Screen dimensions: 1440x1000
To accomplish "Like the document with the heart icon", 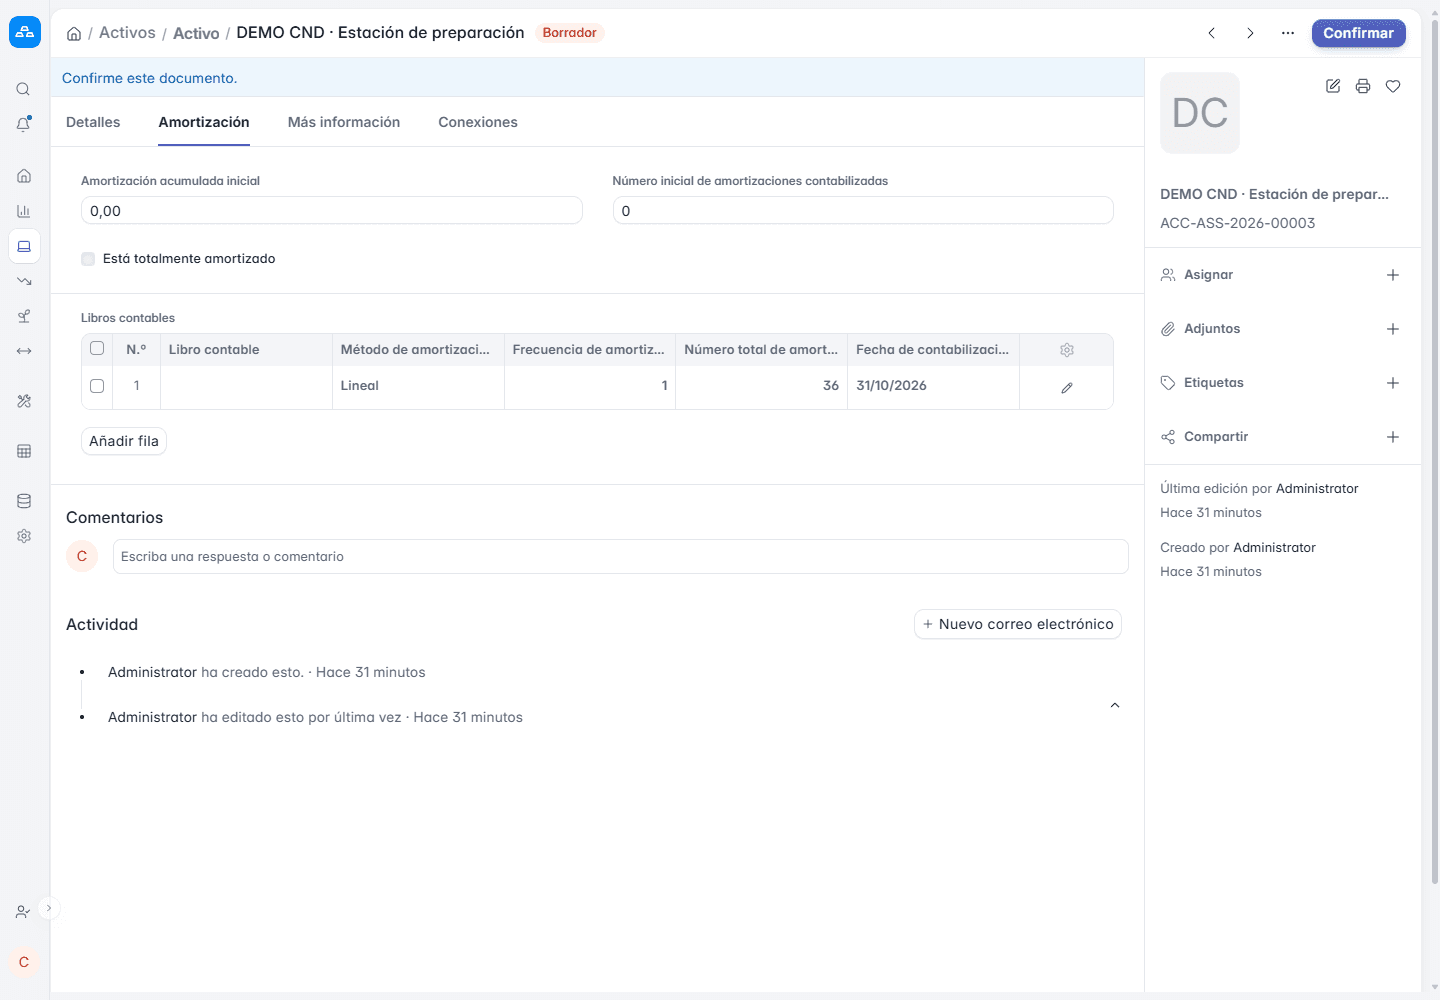I will click(x=1393, y=86).
